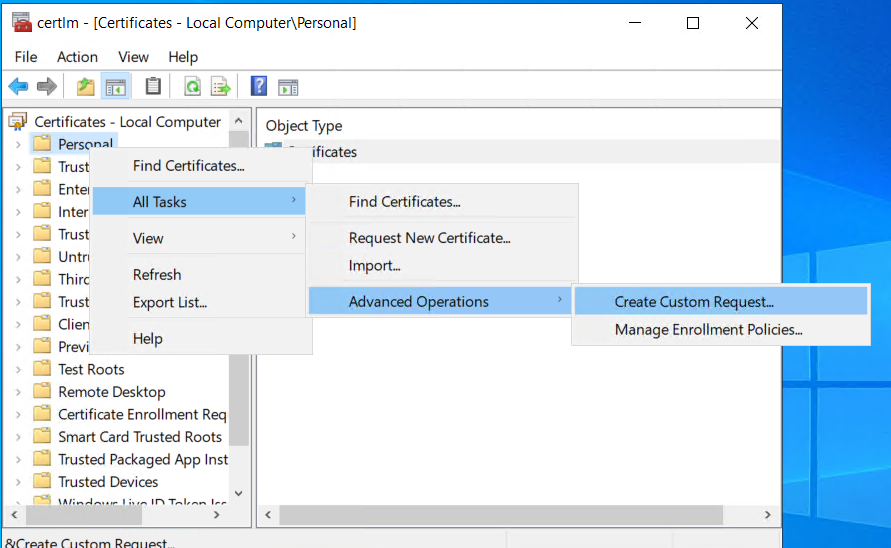Select Manage Enrollment Policies option
Image resolution: width=891 pixels, height=548 pixels.
[708, 330]
